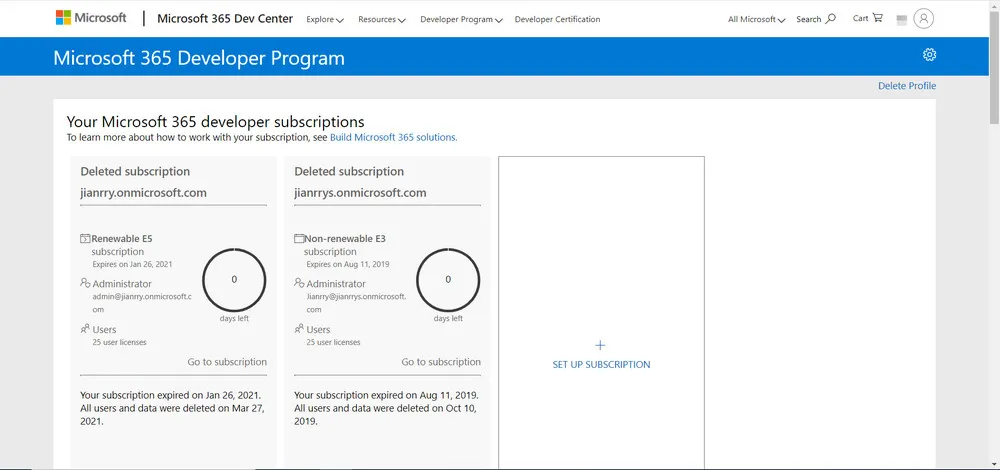The image size is (1000, 470).
Task: Open Build Microsoft 365 solutions link
Action: [x=393, y=137]
